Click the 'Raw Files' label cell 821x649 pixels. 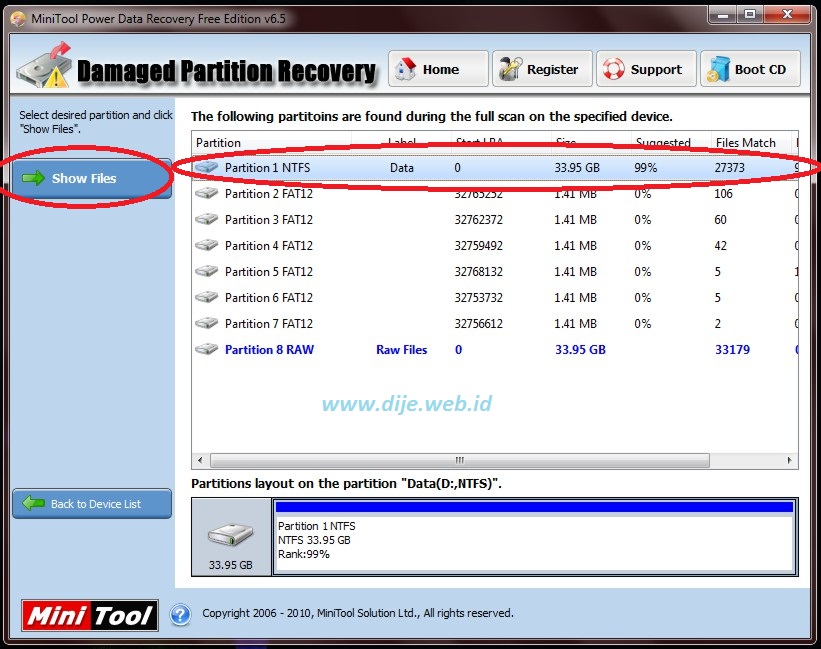click(x=402, y=350)
